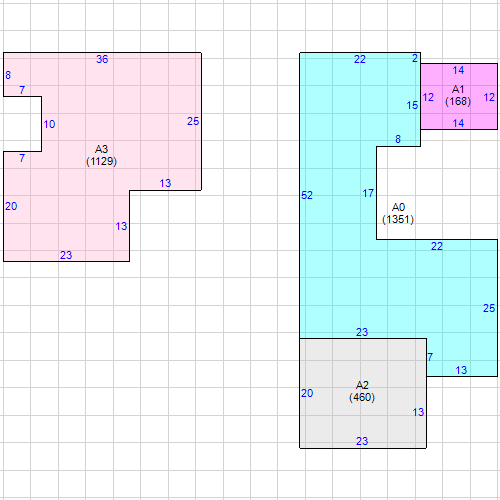Click the magenta A1 room shape
The image size is (500, 500).
[x=459, y=96]
